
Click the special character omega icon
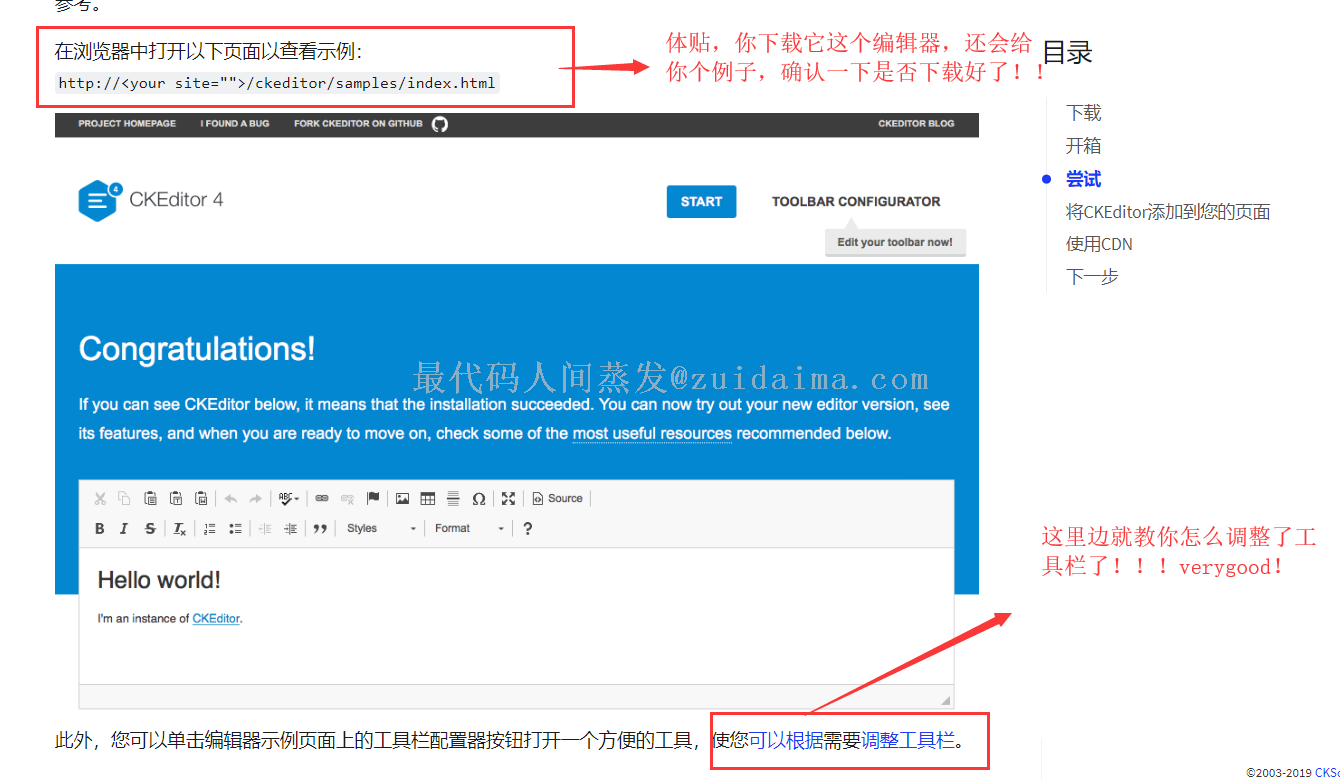(x=478, y=498)
